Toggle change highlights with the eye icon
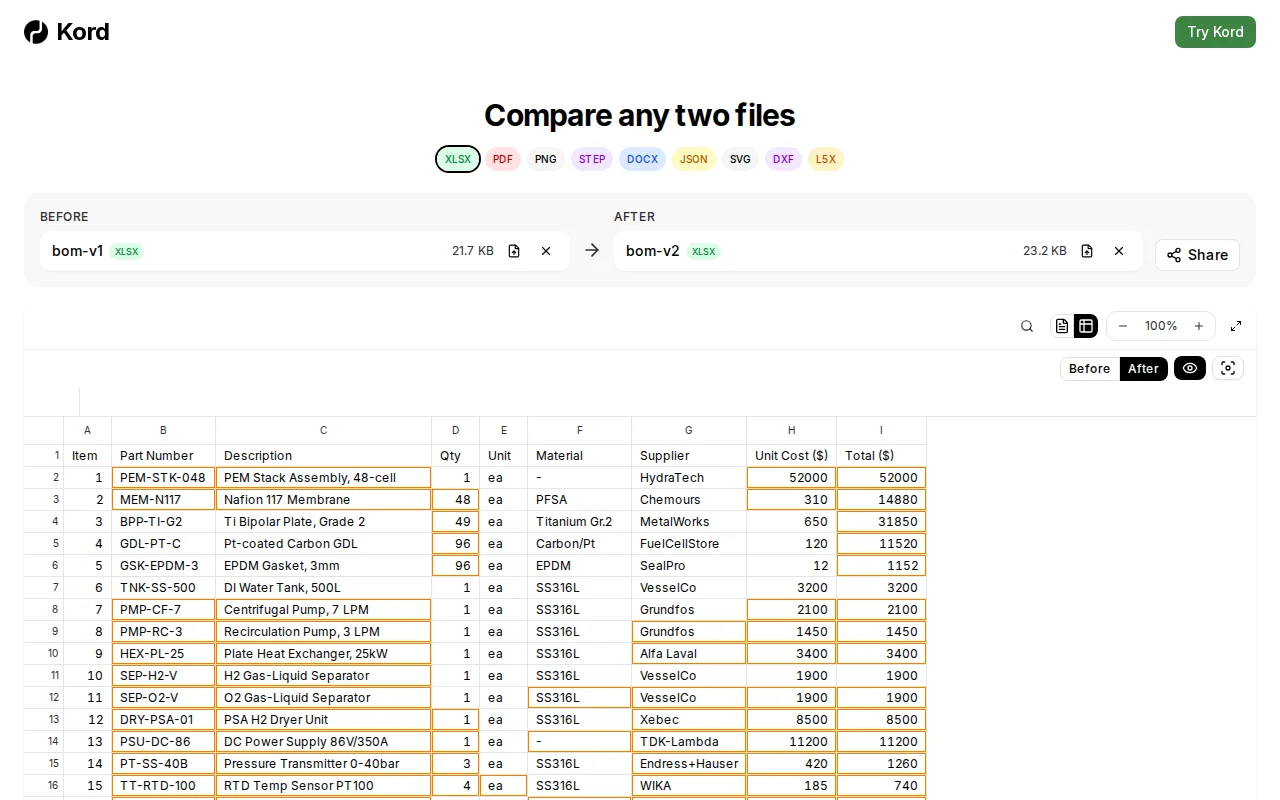 coord(1190,368)
